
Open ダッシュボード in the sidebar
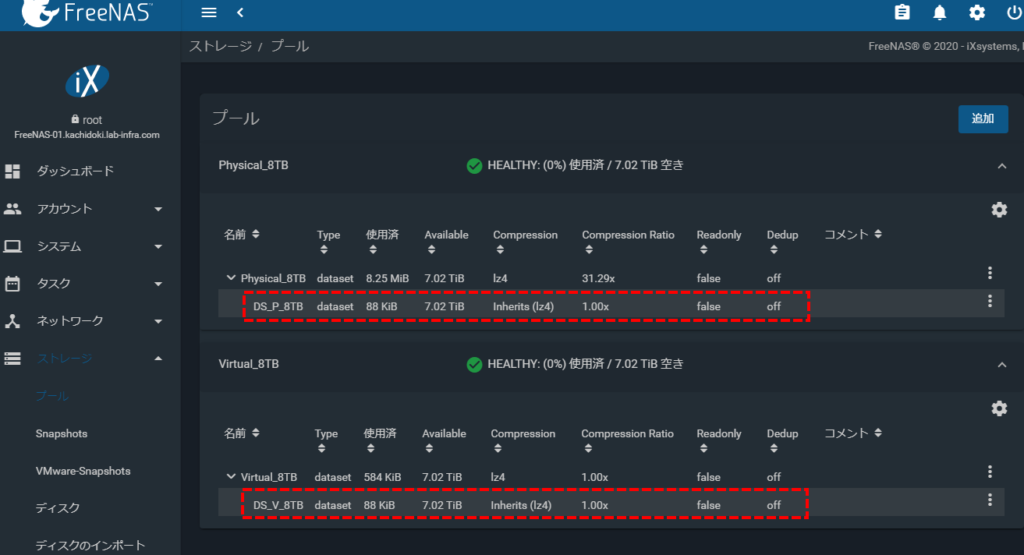[75, 171]
